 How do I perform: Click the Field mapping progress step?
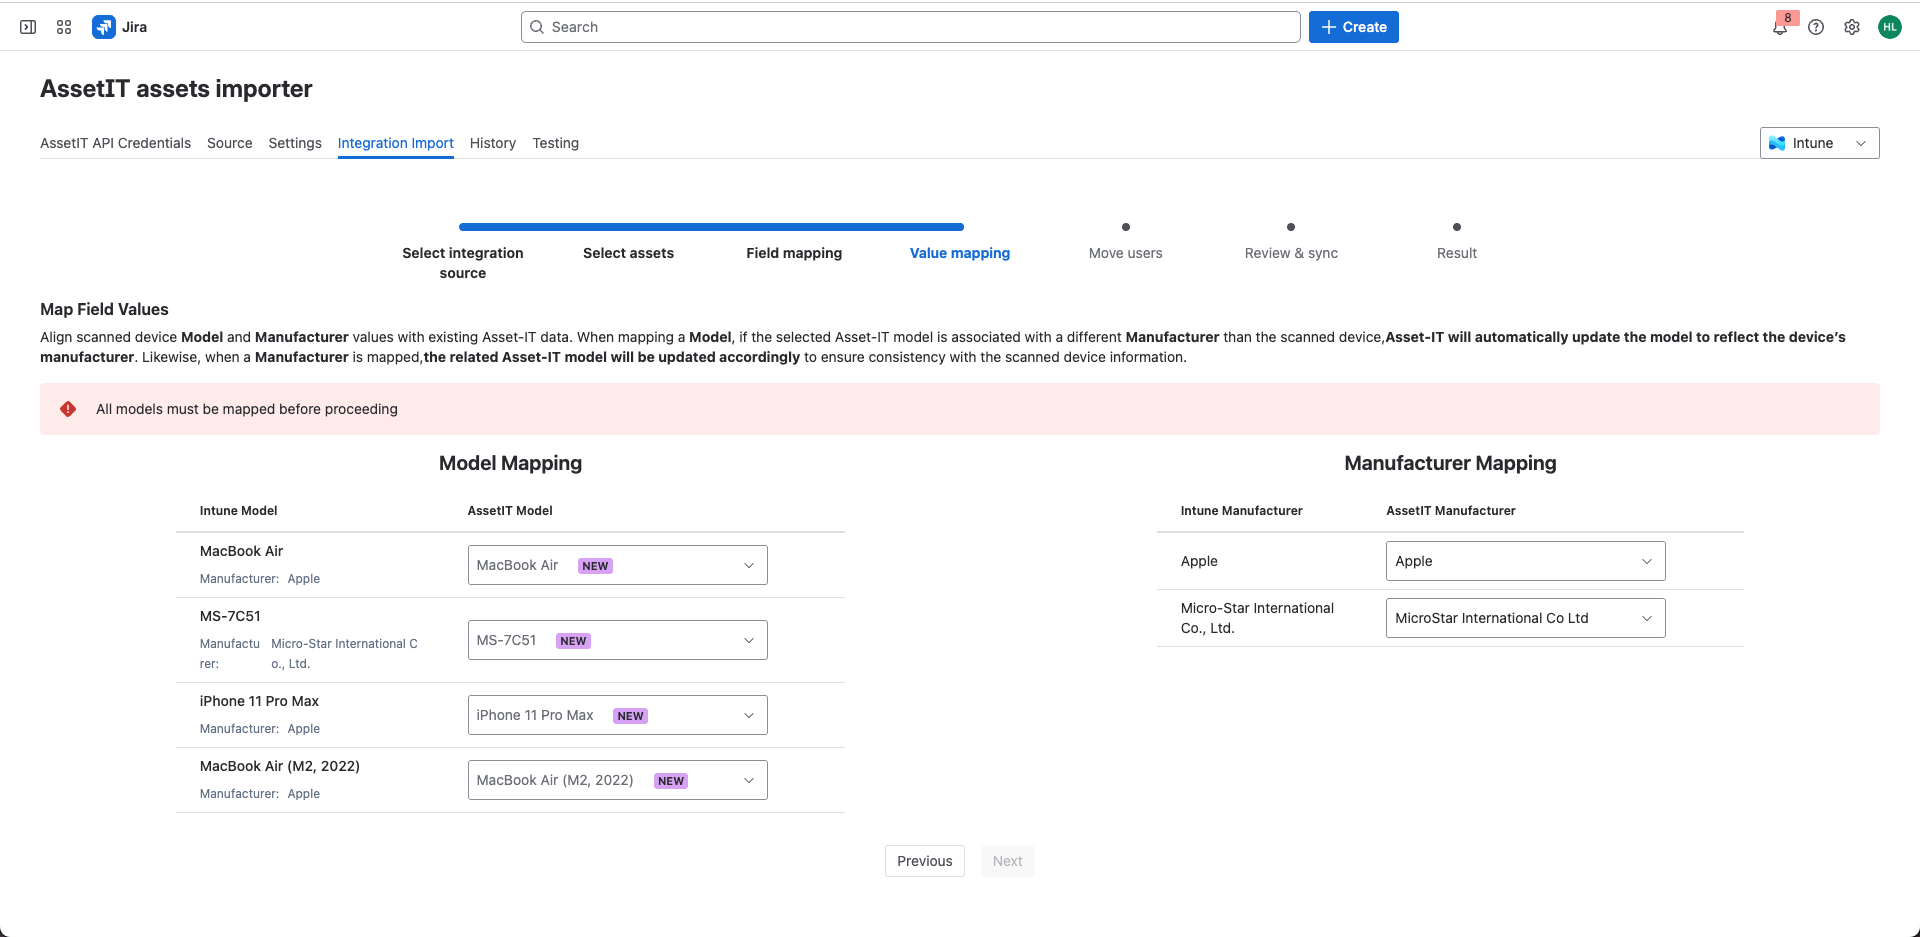tap(794, 253)
